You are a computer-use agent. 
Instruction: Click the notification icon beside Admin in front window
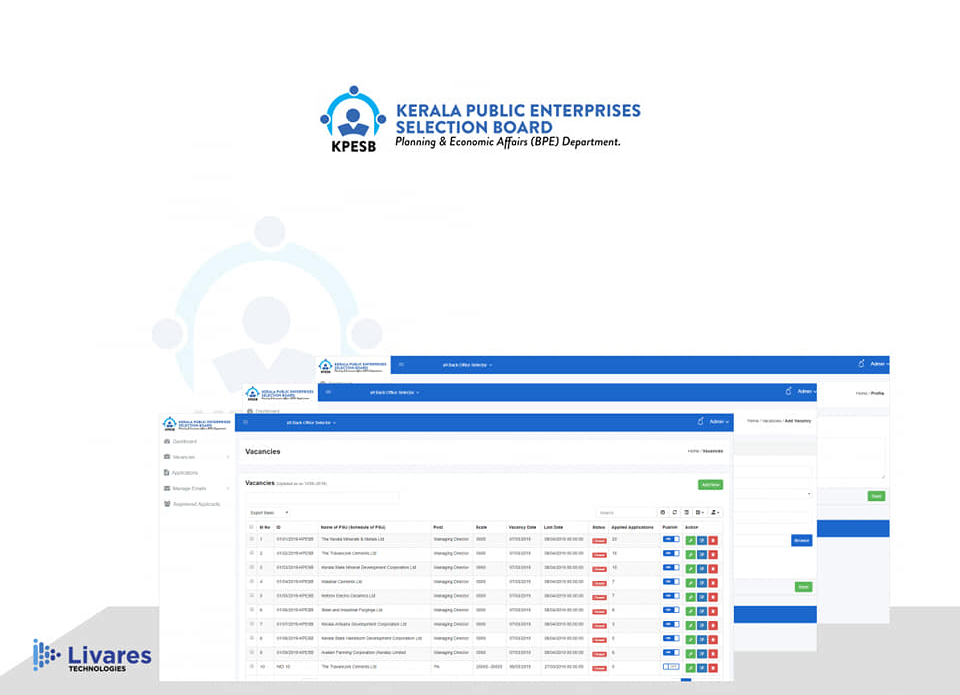coord(700,421)
